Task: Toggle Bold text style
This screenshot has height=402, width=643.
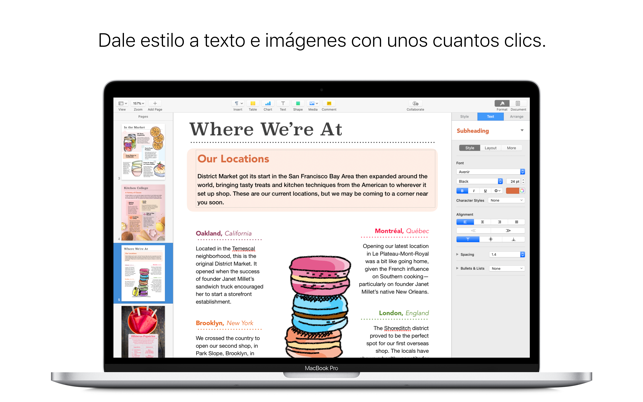Action: pos(462,191)
